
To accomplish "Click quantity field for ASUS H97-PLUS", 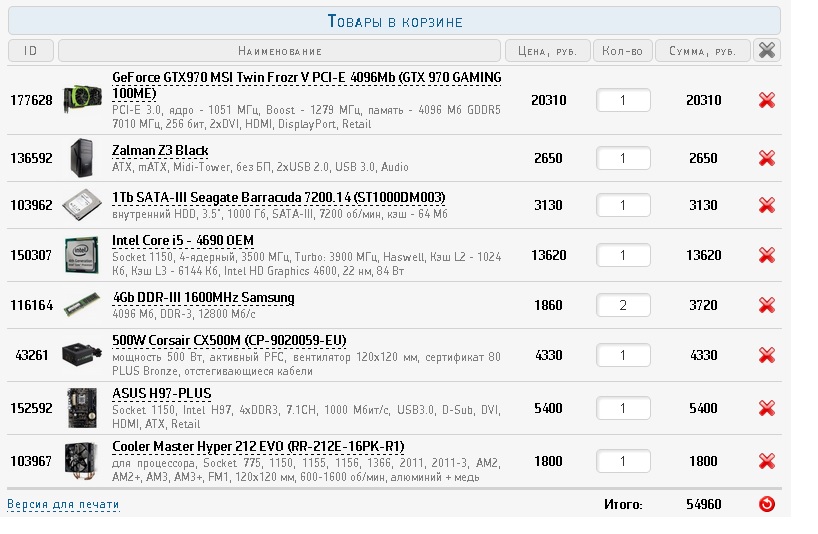I will (623, 408).
